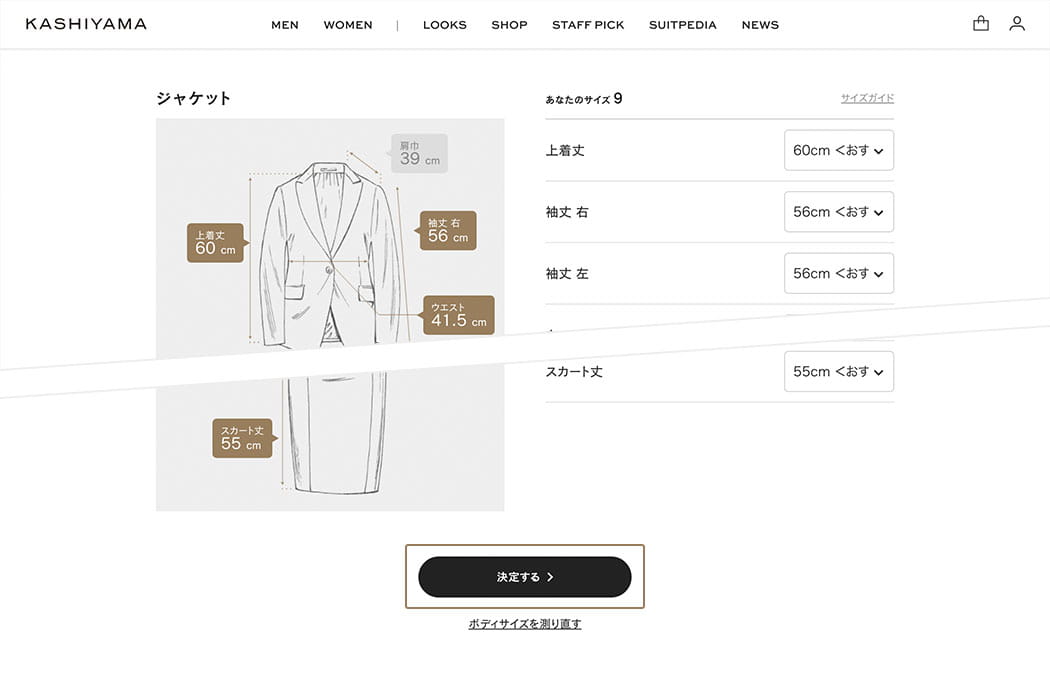The image size is (1050, 700).
Task: Open the SHOP menu item
Action: (x=509, y=25)
